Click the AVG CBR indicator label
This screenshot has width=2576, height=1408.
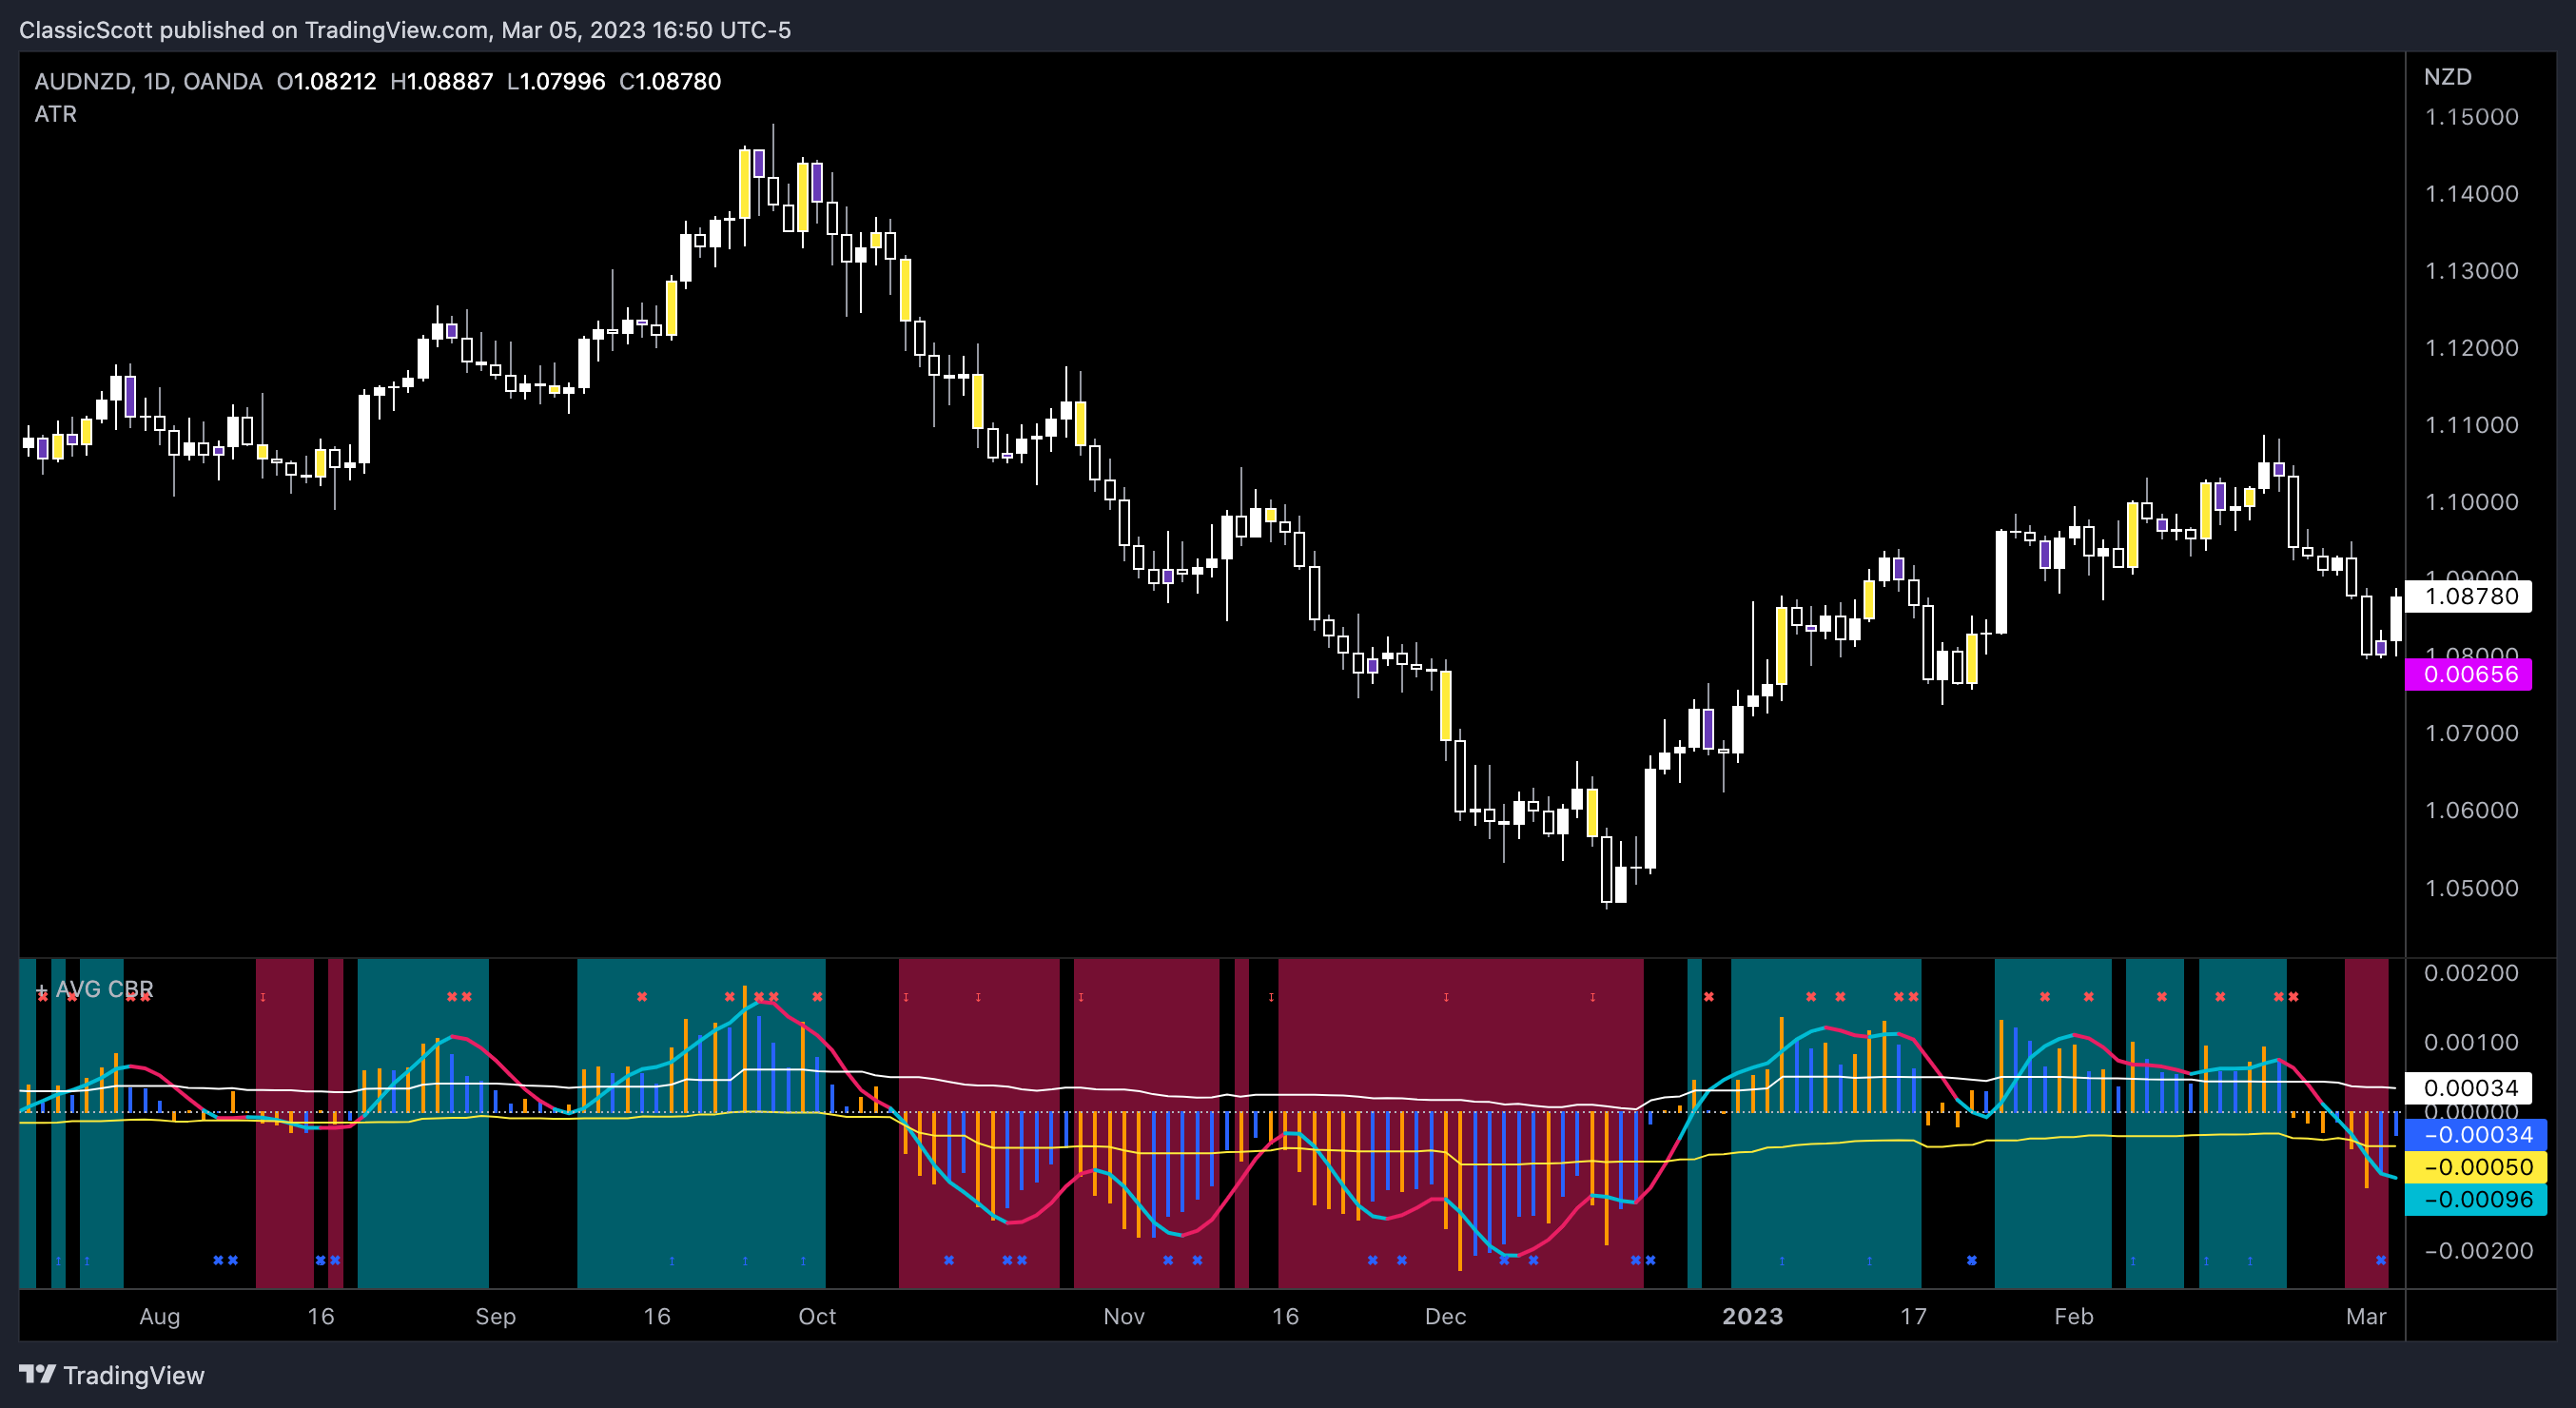pyautogui.click(x=104, y=989)
